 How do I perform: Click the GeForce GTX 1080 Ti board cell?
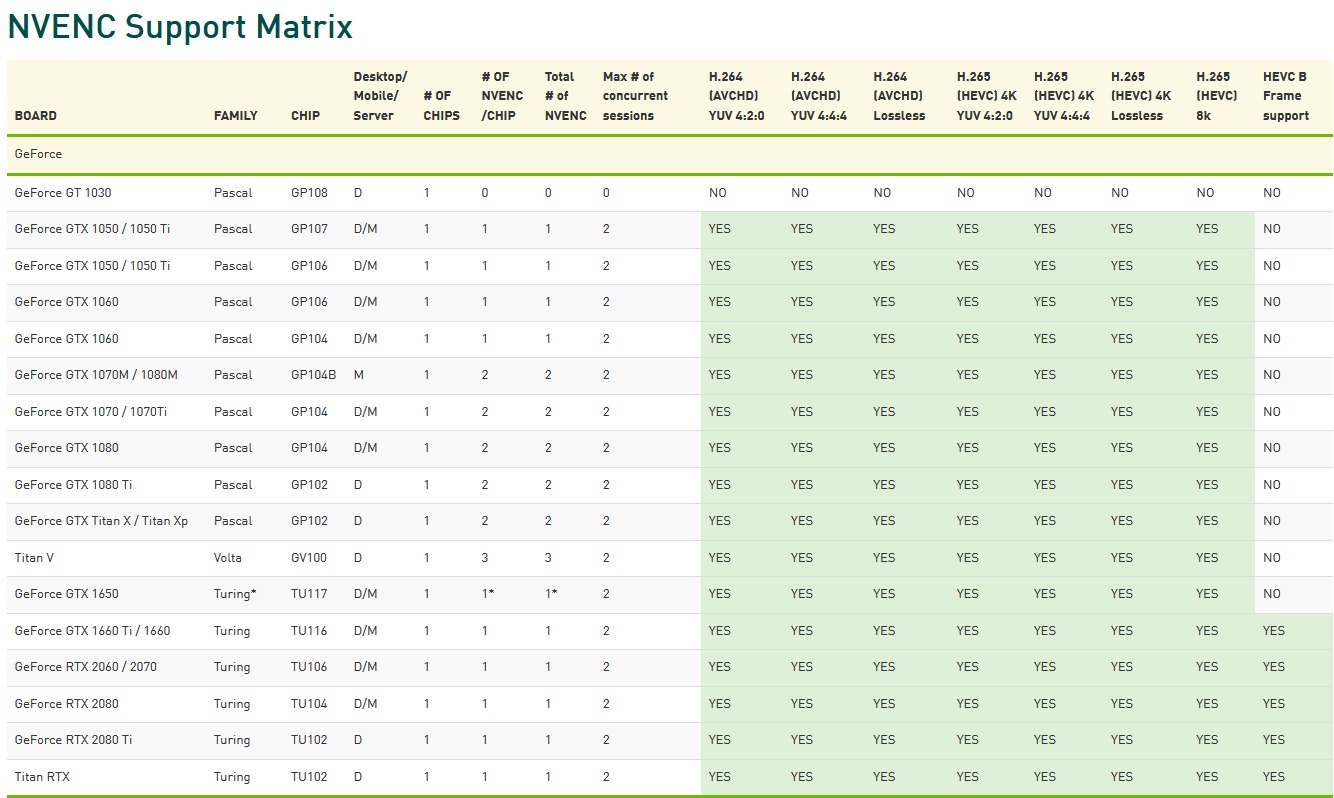74,485
